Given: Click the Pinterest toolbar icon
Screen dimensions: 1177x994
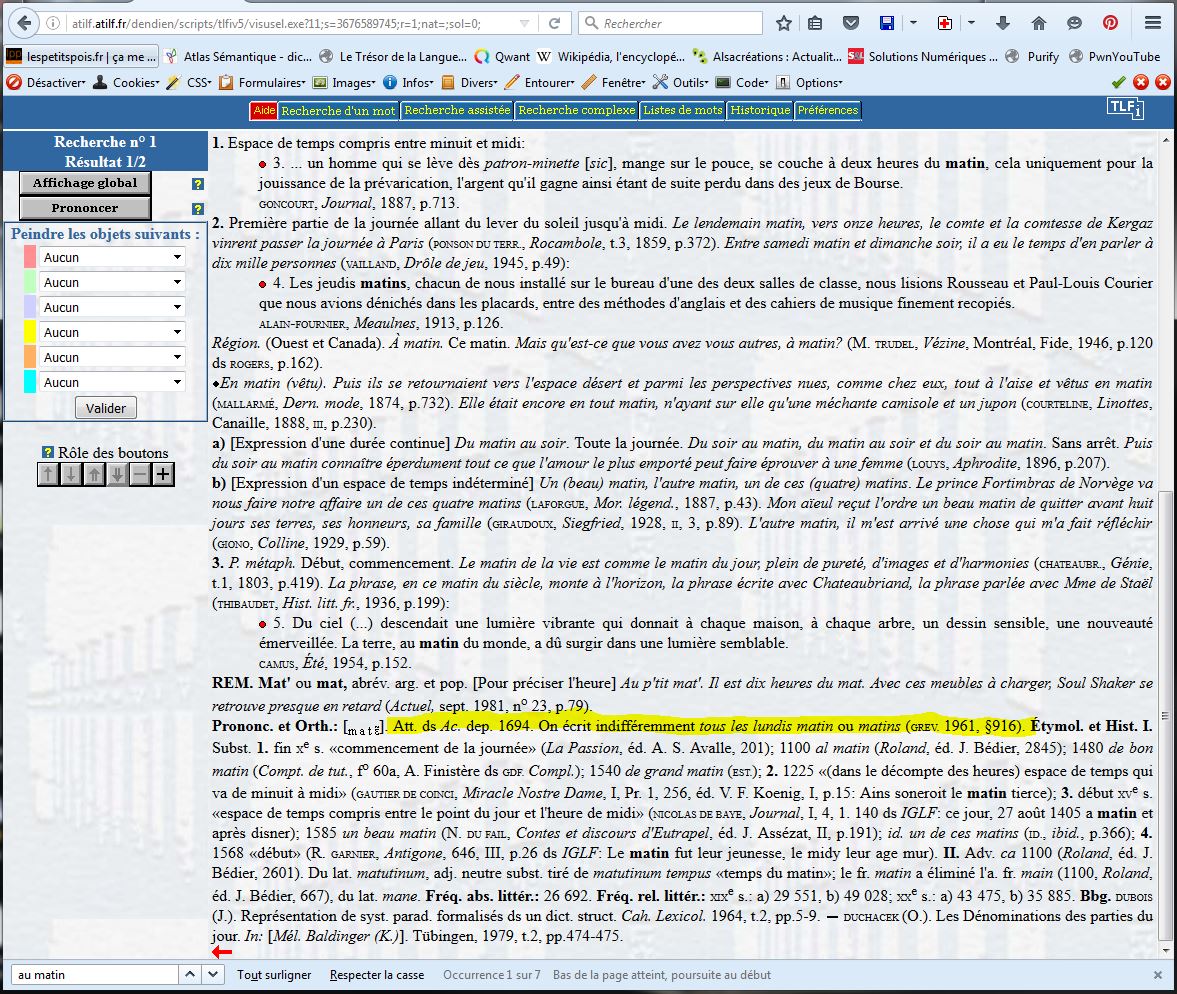Looking at the screenshot, I should click(1110, 22).
